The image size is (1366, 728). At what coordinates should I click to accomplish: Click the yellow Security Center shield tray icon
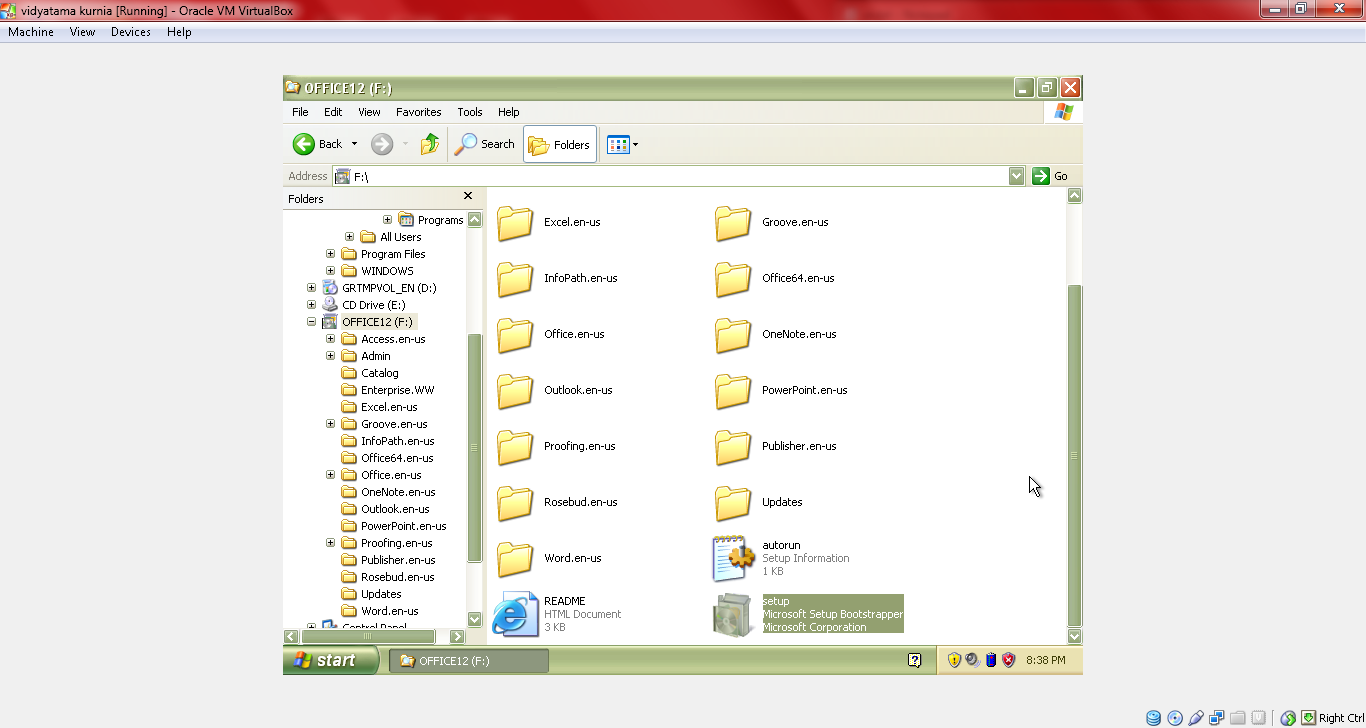[954, 659]
